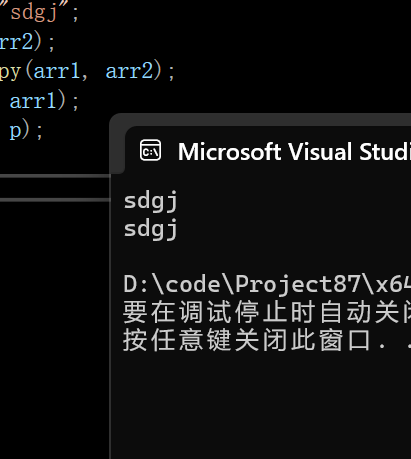Click the second "sdgj" console output line
The height and width of the screenshot is (459, 411).
[151, 229]
